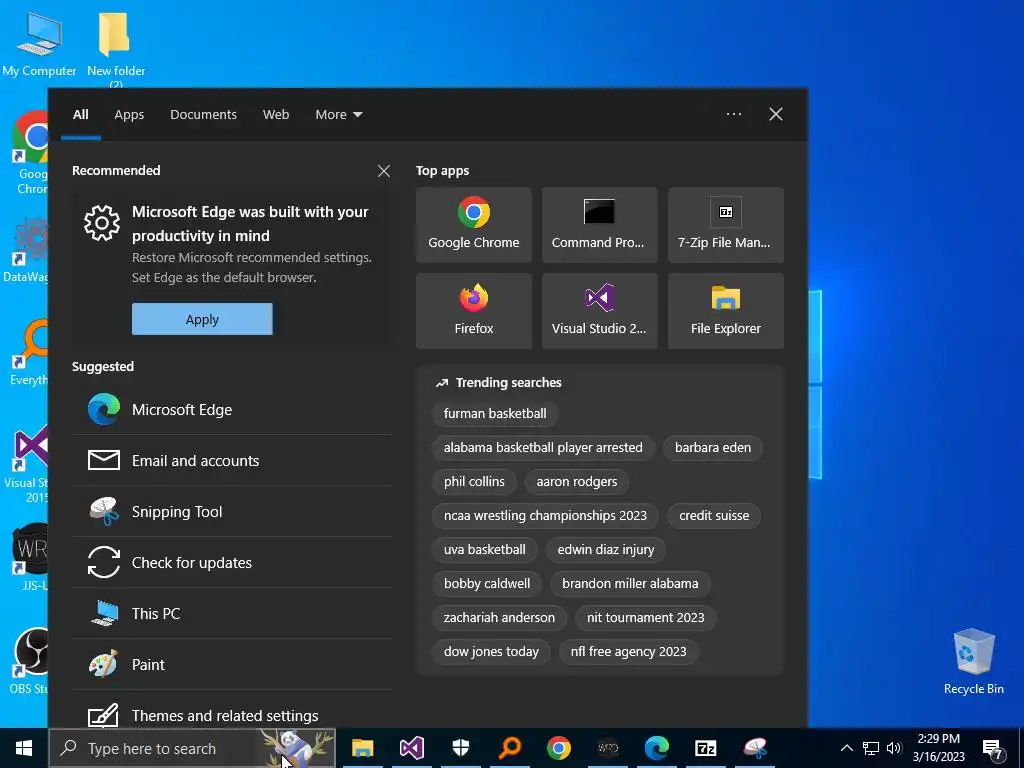Viewport: 1024px width, 768px height.
Task: Launch Command Prompt tile in Top apps
Action: point(600,225)
